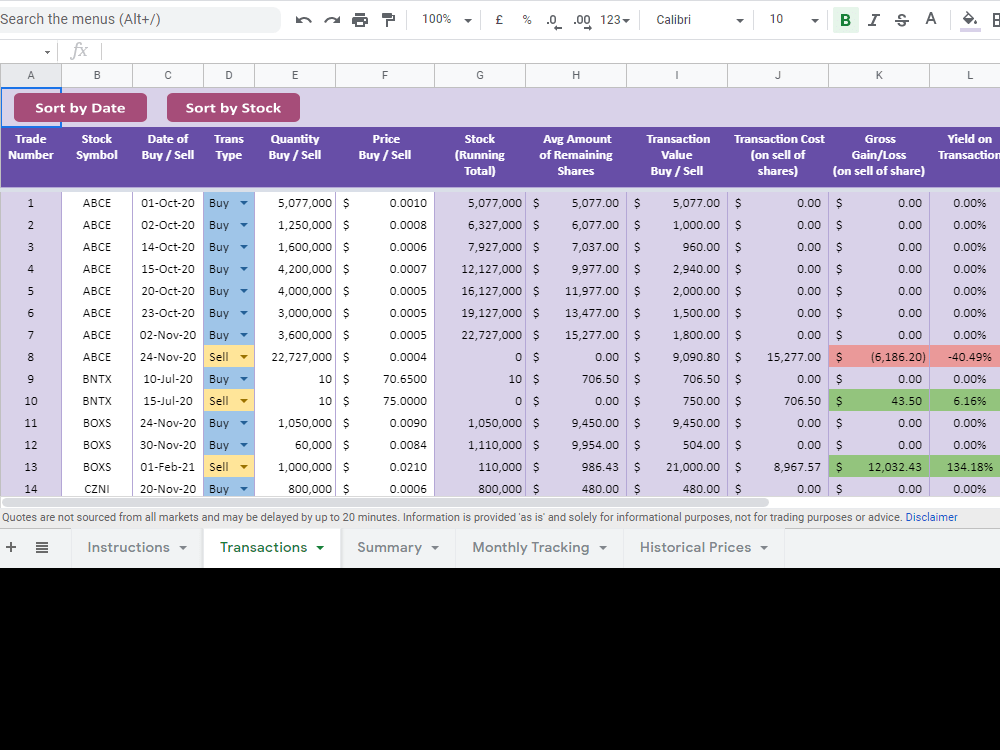Open the Print dialog
1000x750 pixels.
pyautogui.click(x=360, y=19)
